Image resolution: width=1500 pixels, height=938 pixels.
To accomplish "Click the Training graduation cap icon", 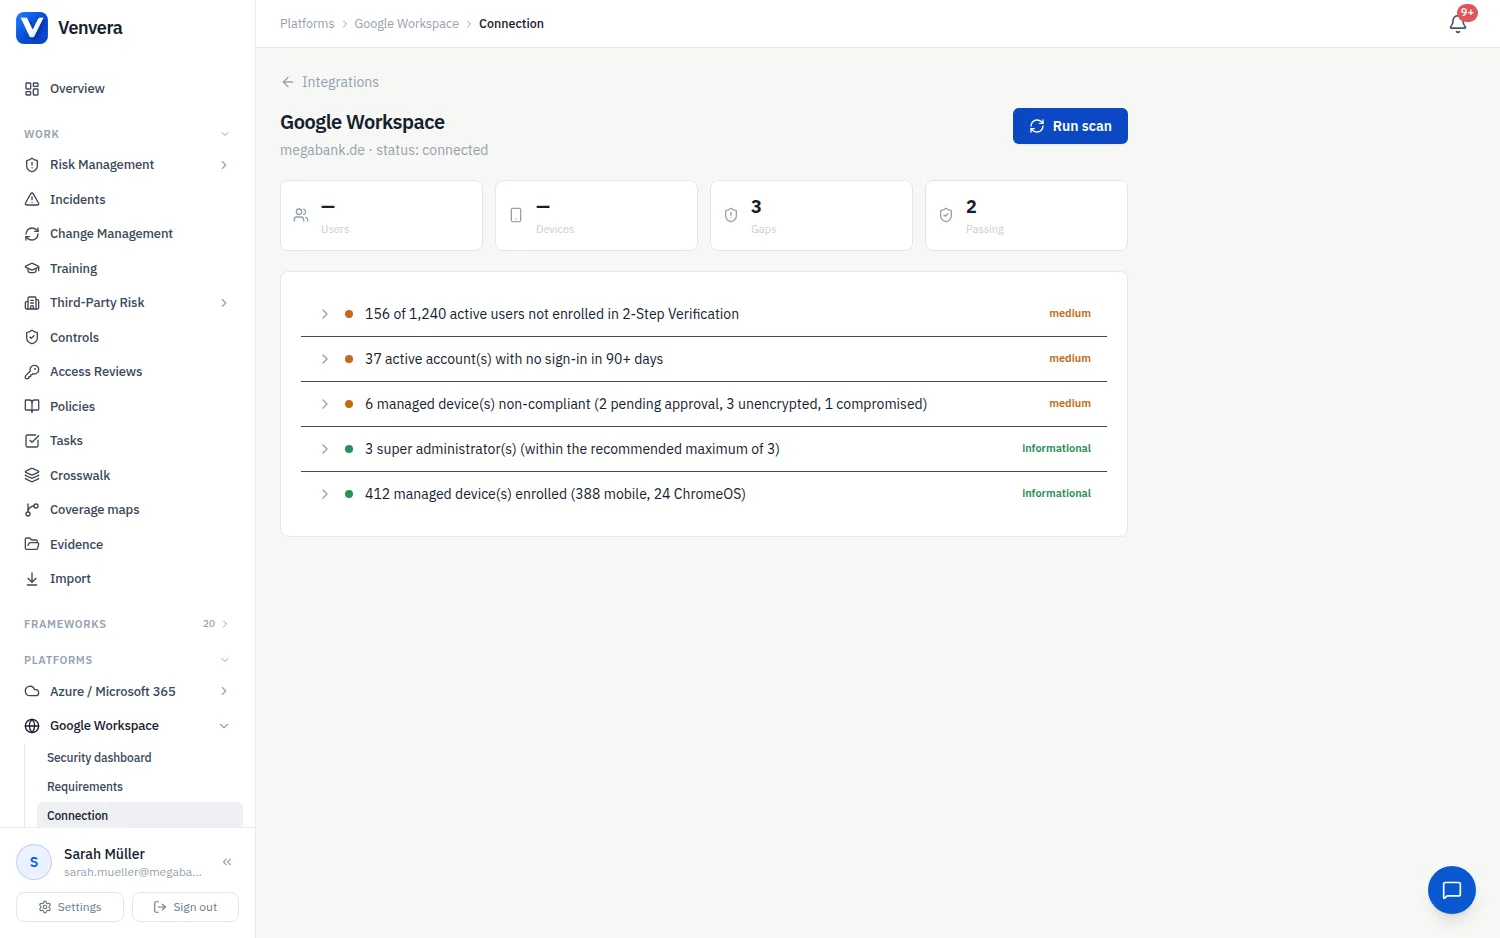I will pos(32,268).
